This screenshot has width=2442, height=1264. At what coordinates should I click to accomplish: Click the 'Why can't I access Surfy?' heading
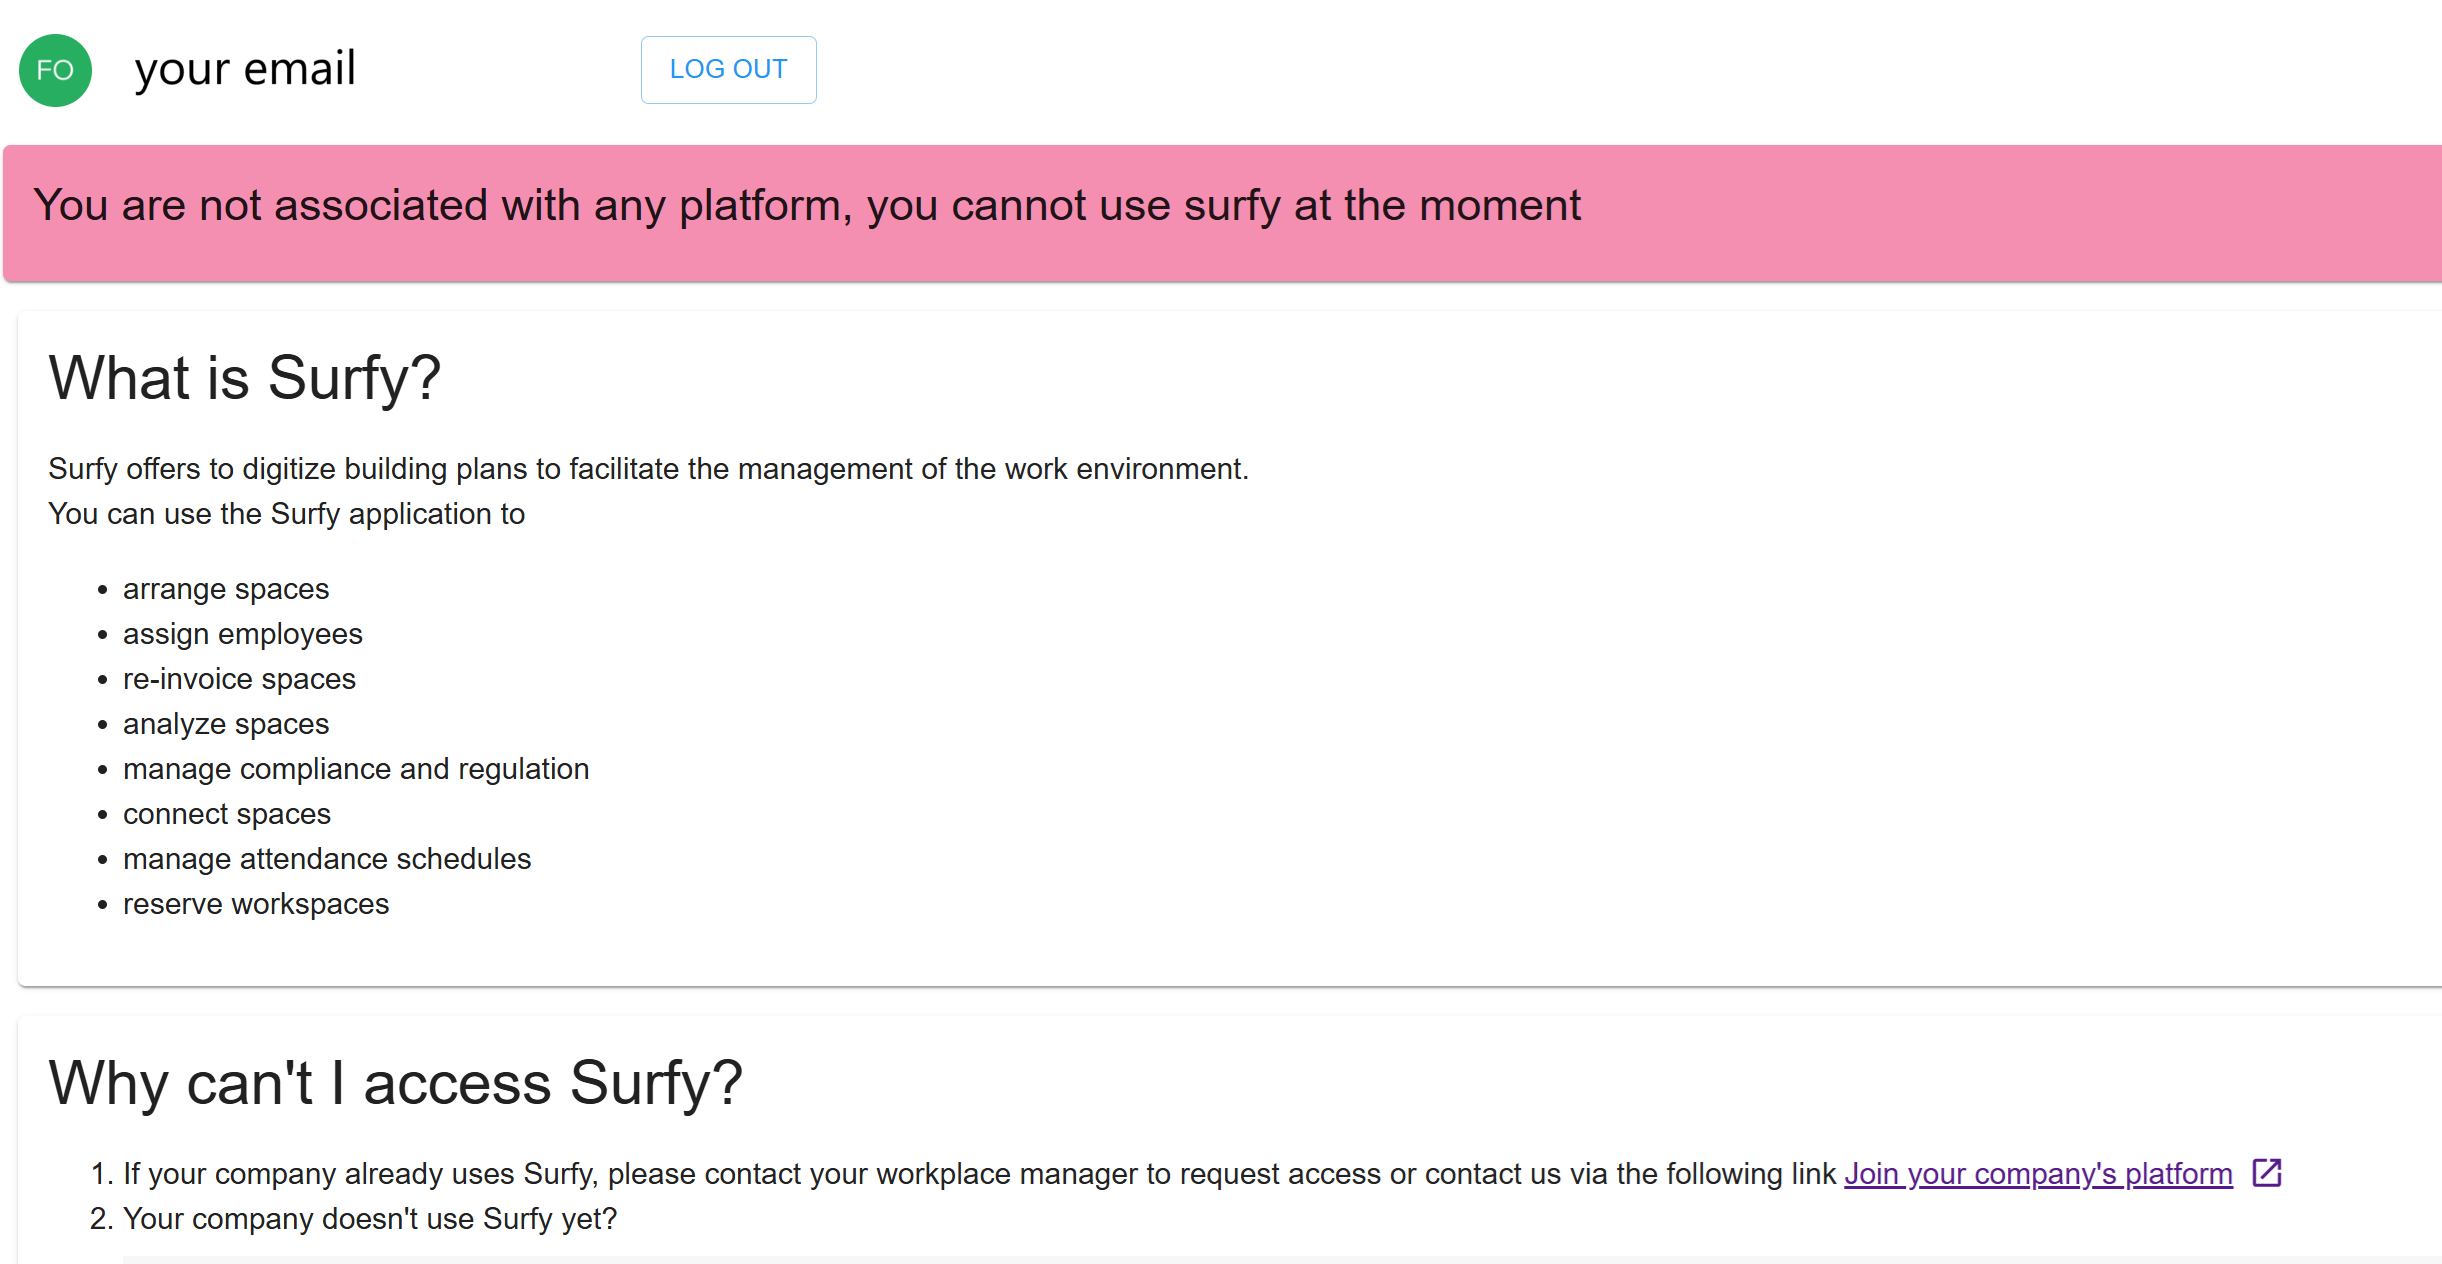point(395,1083)
